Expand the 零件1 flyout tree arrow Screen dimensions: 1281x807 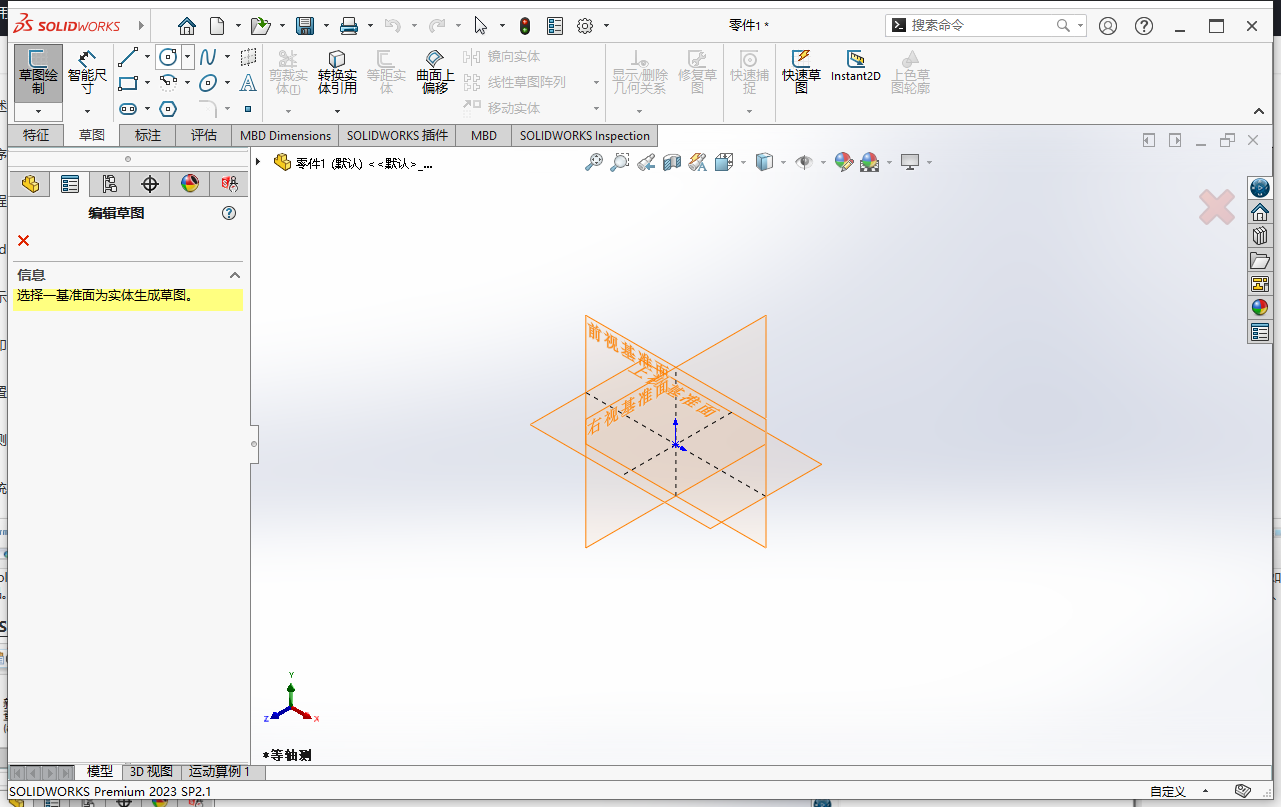[x=258, y=162]
